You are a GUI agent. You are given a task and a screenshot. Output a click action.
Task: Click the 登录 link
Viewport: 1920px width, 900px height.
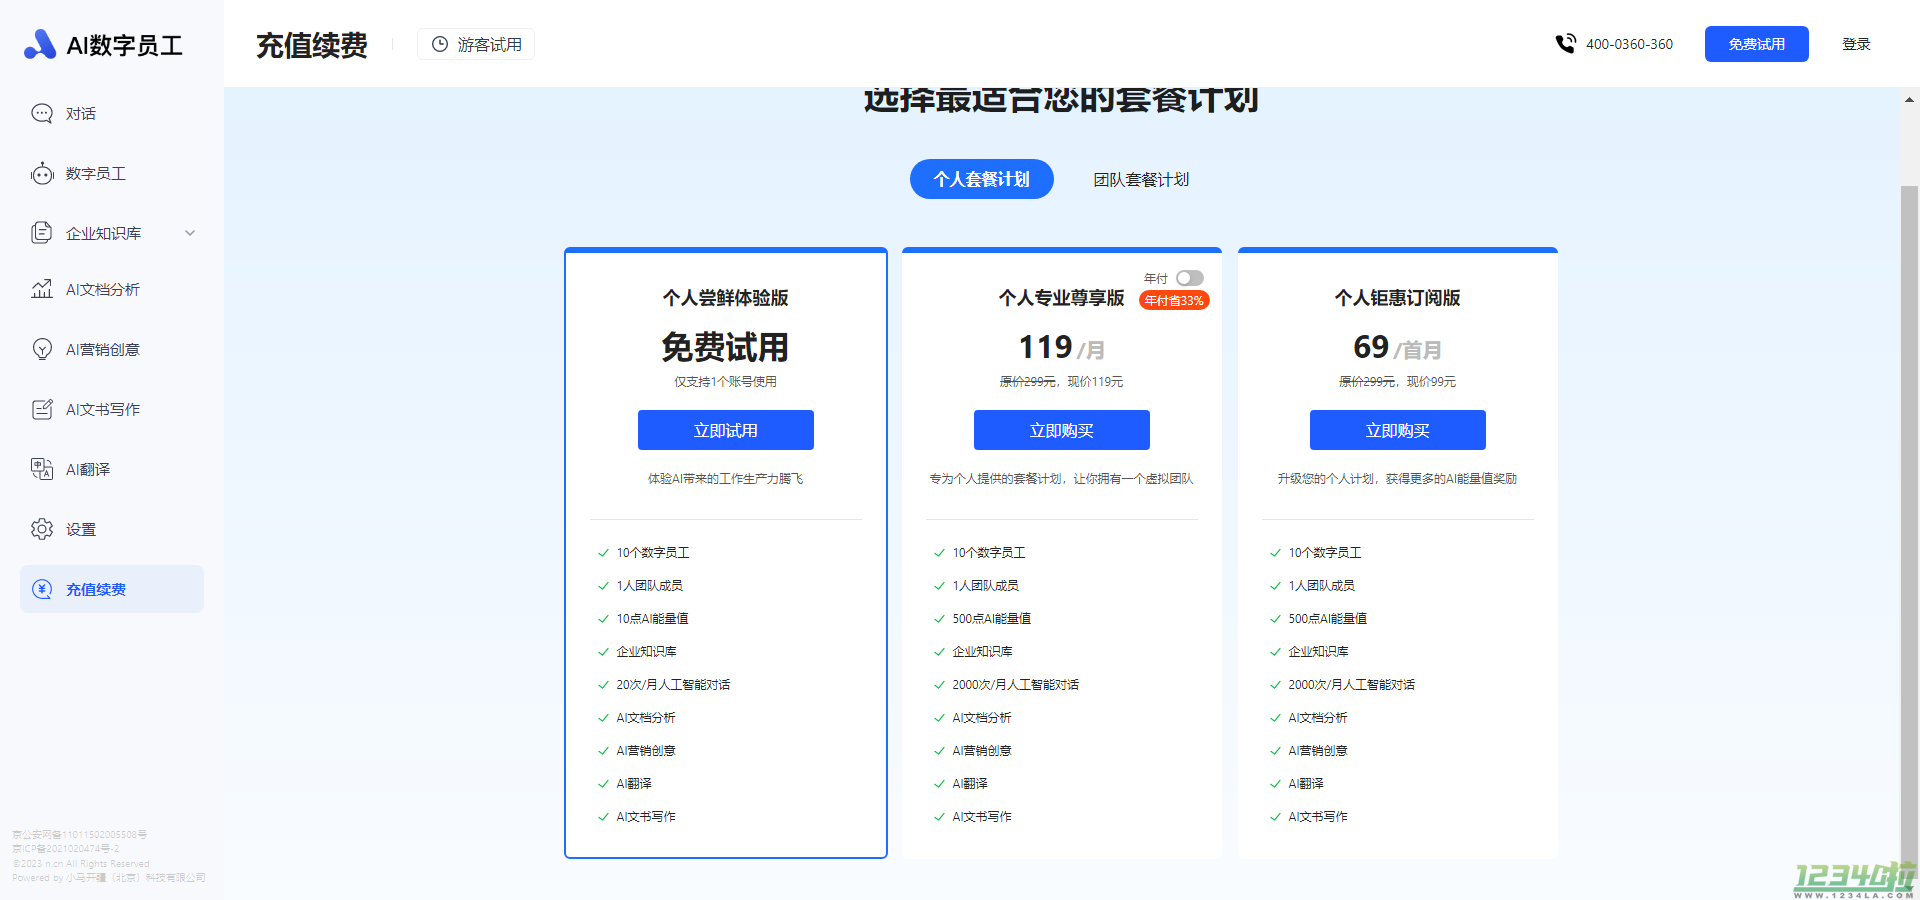(x=1856, y=44)
